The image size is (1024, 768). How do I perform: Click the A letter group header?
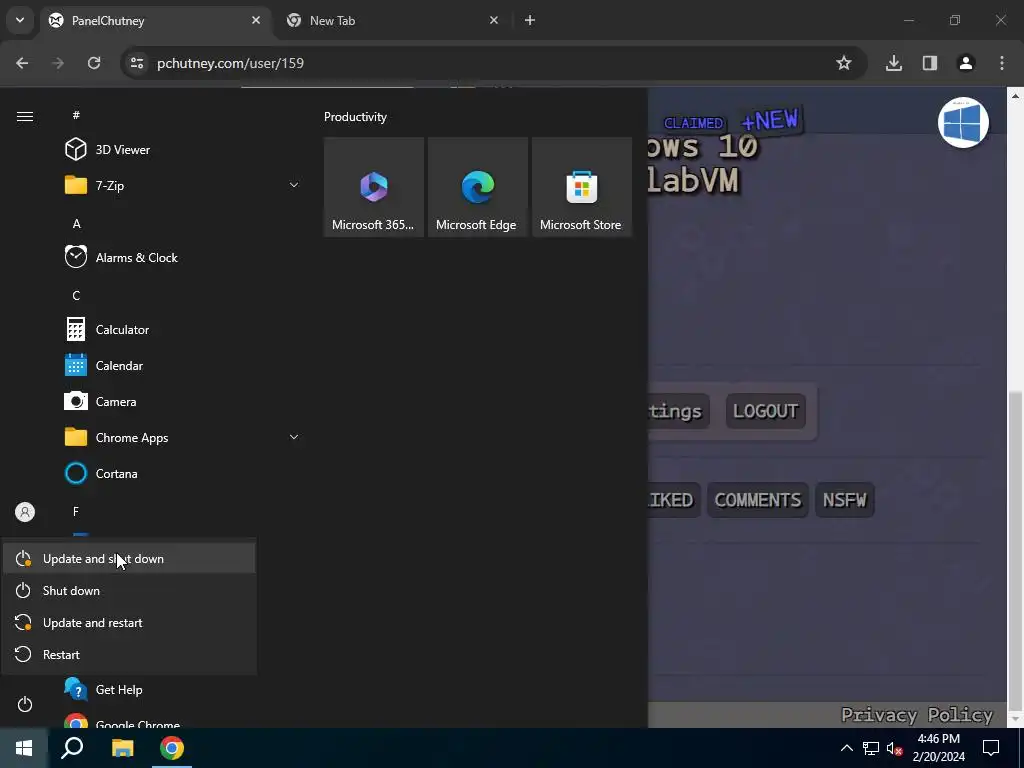[76, 224]
